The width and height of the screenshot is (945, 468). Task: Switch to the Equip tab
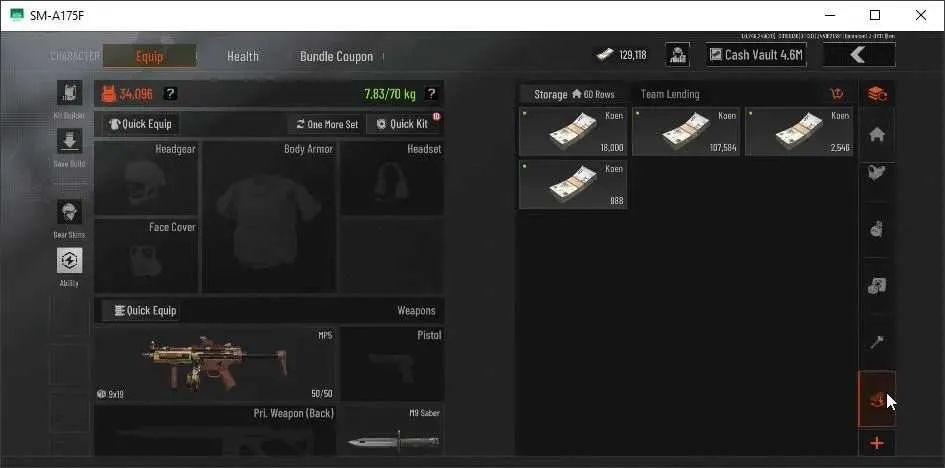click(x=149, y=57)
